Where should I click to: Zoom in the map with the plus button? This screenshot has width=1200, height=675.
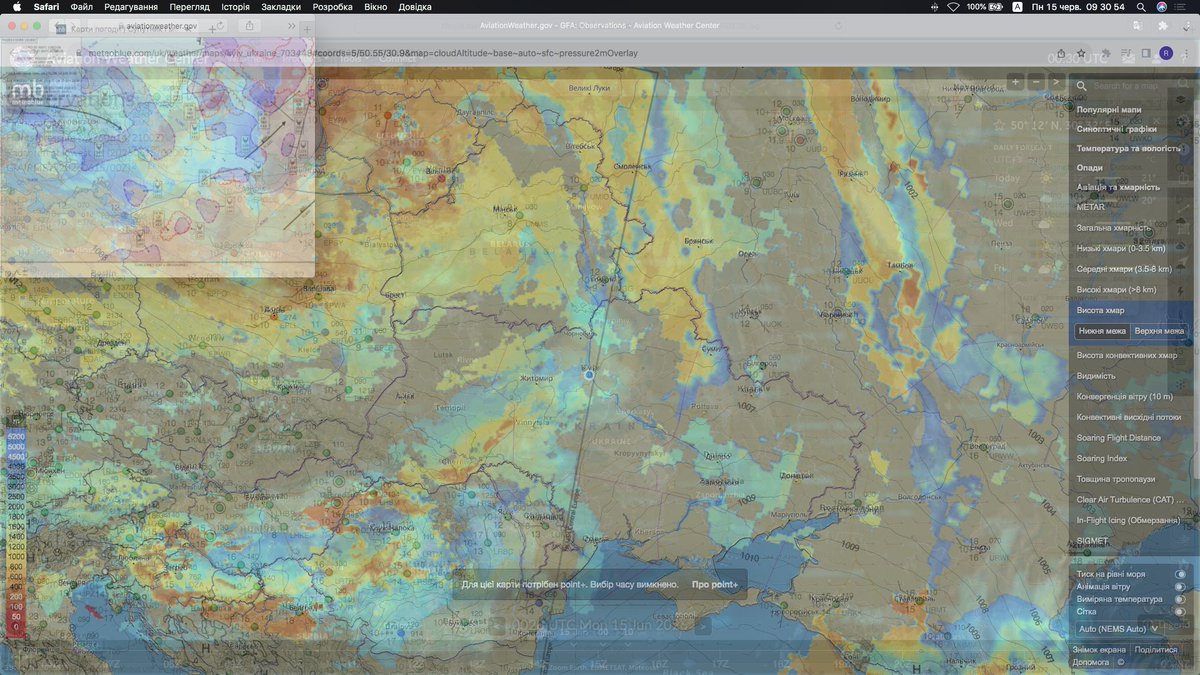[1015, 82]
